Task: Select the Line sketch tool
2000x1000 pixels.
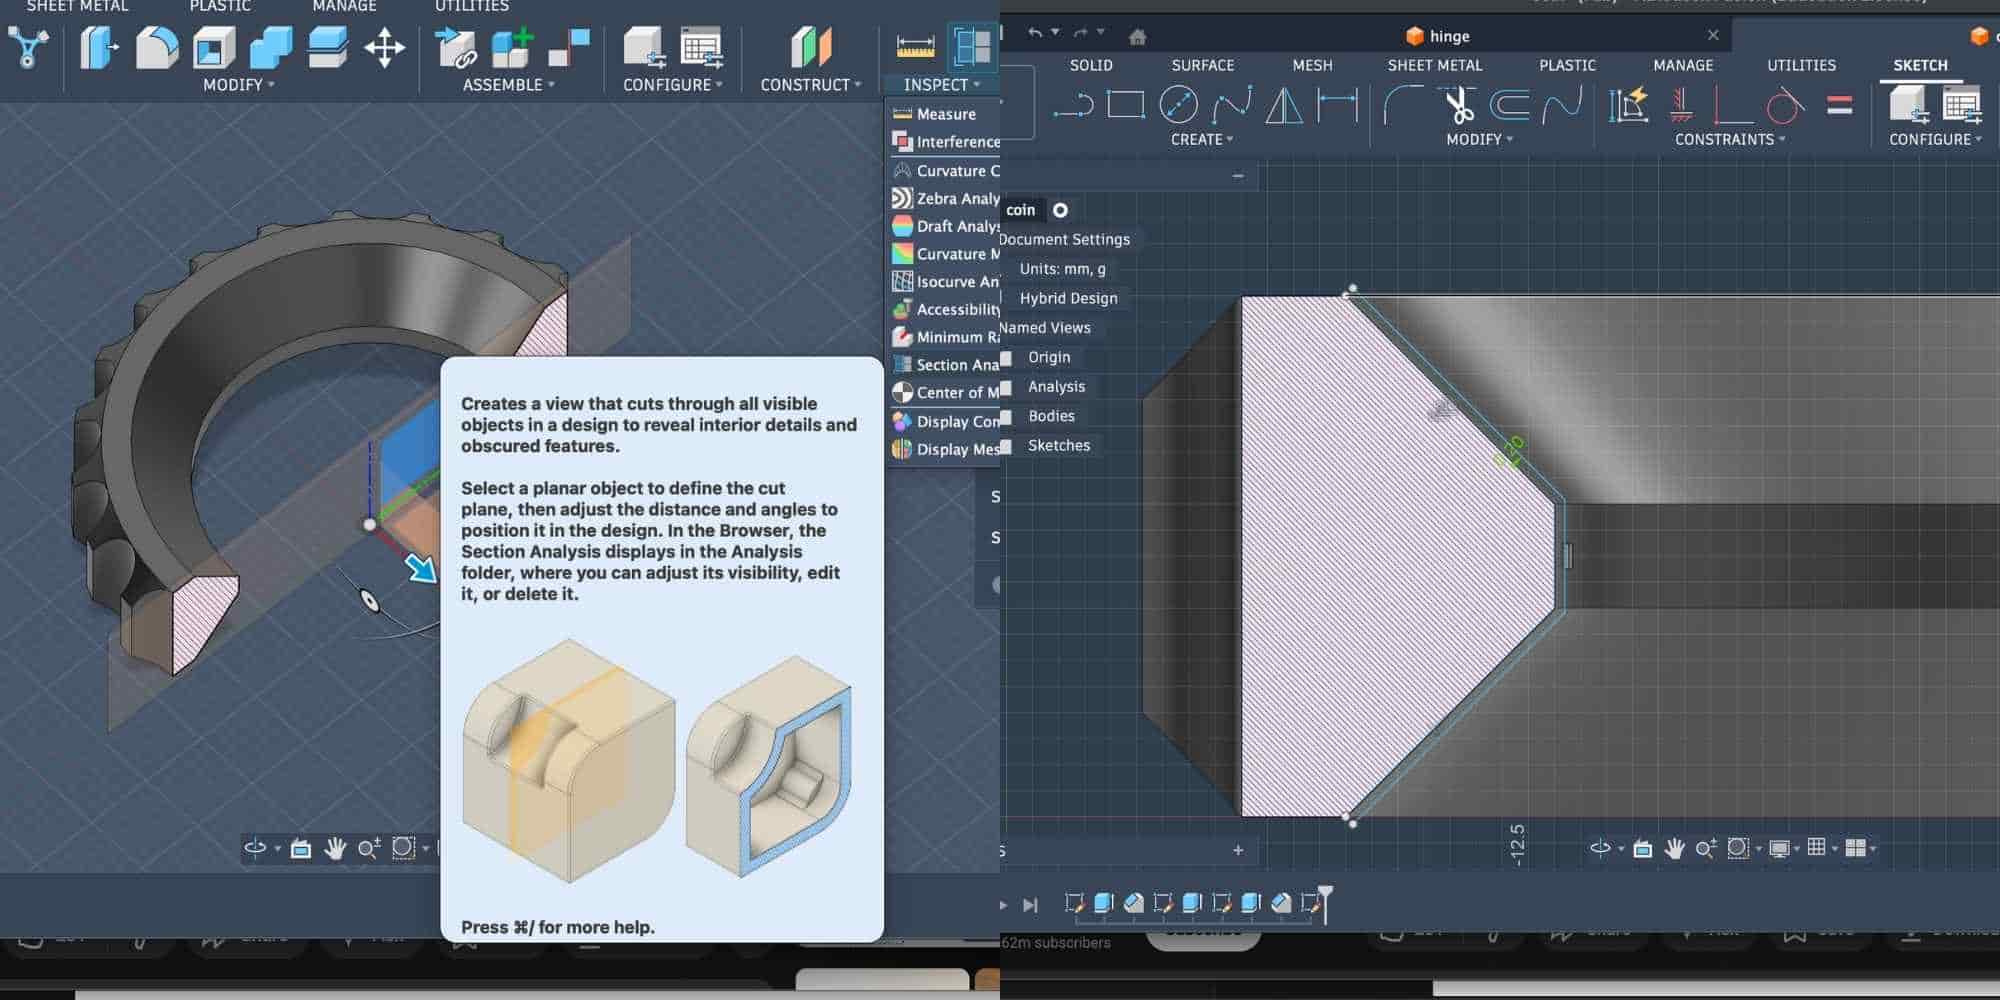Action: 1073,104
